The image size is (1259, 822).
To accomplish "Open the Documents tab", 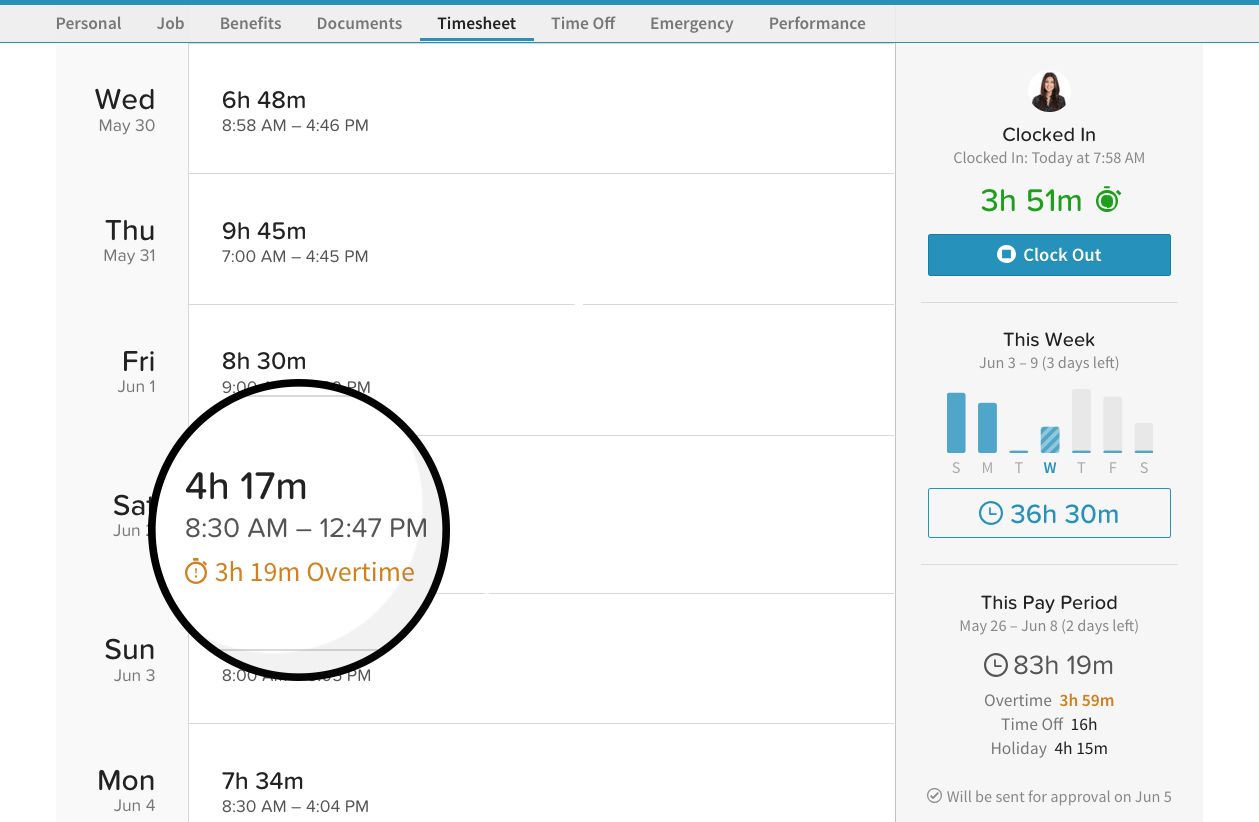I will click(359, 23).
